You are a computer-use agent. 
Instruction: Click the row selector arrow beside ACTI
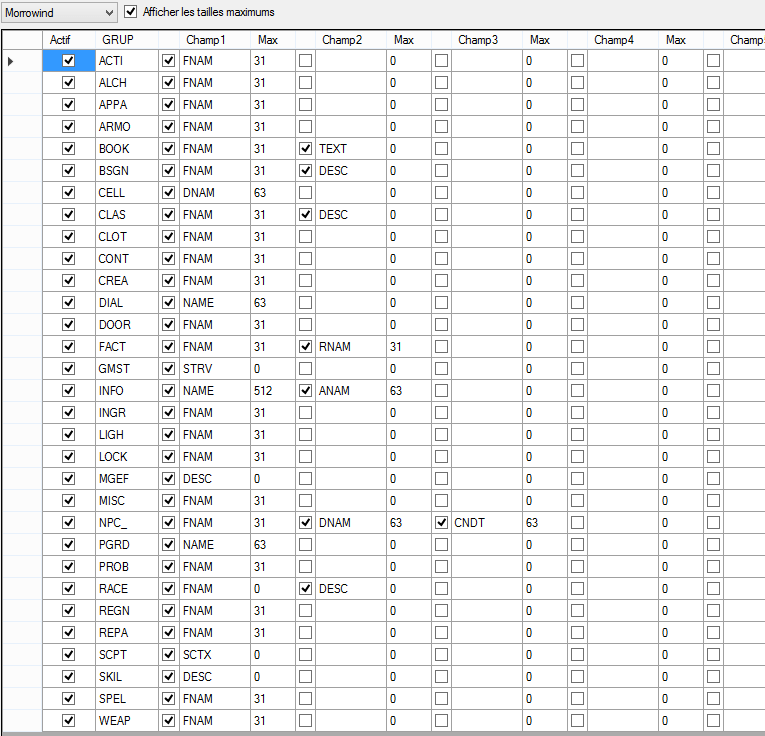click(11, 61)
